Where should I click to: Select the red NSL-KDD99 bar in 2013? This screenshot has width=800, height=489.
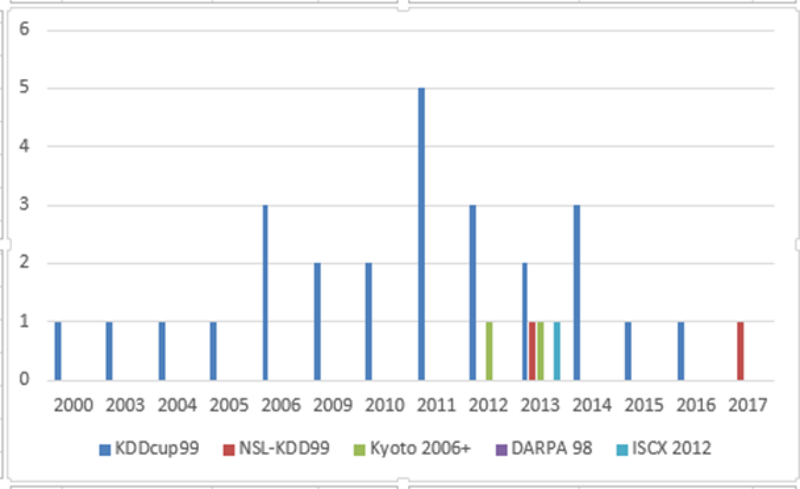click(532, 351)
